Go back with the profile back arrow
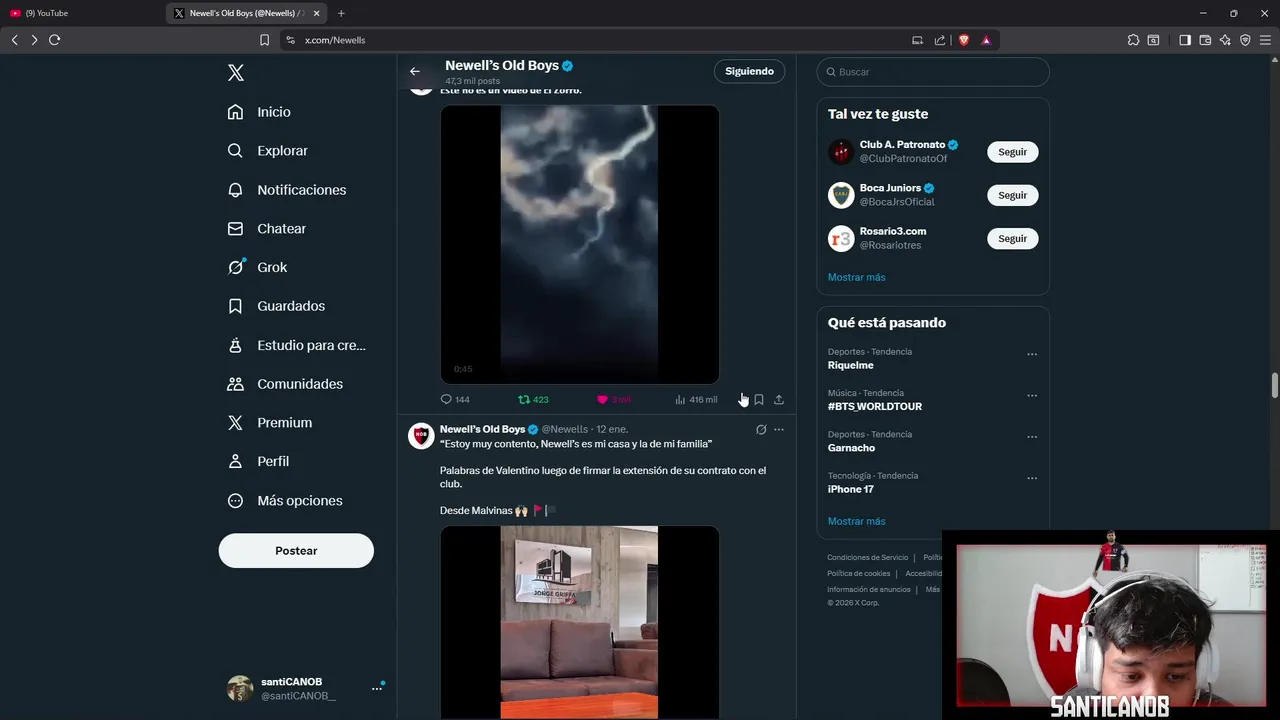 pyautogui.click(x=415, y=71)
